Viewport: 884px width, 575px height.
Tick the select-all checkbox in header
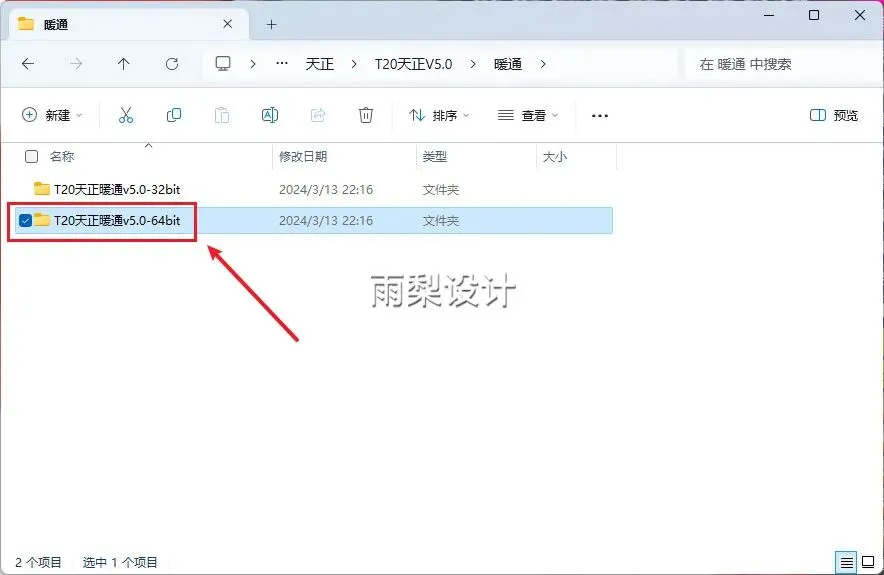pos(32,156)
